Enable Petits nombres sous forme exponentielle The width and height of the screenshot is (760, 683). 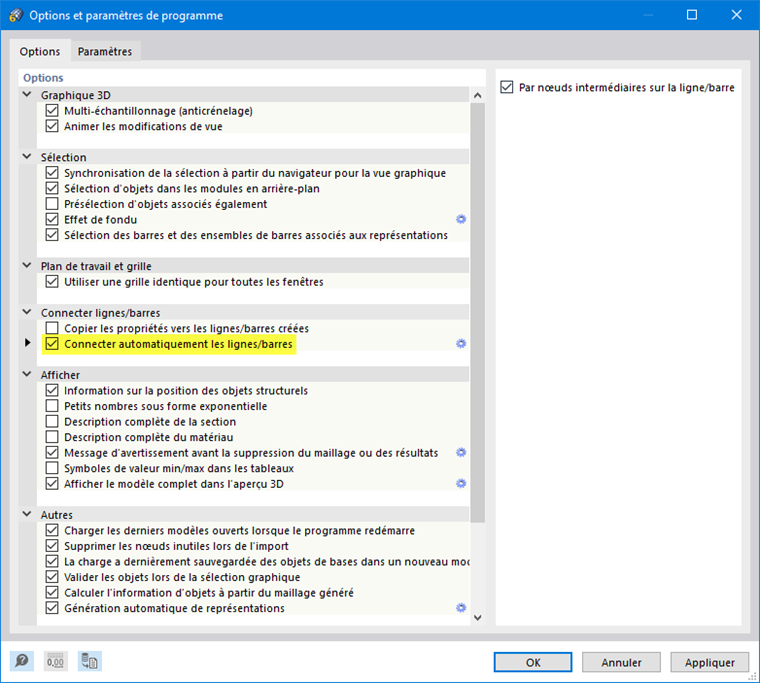coord(52,406)
